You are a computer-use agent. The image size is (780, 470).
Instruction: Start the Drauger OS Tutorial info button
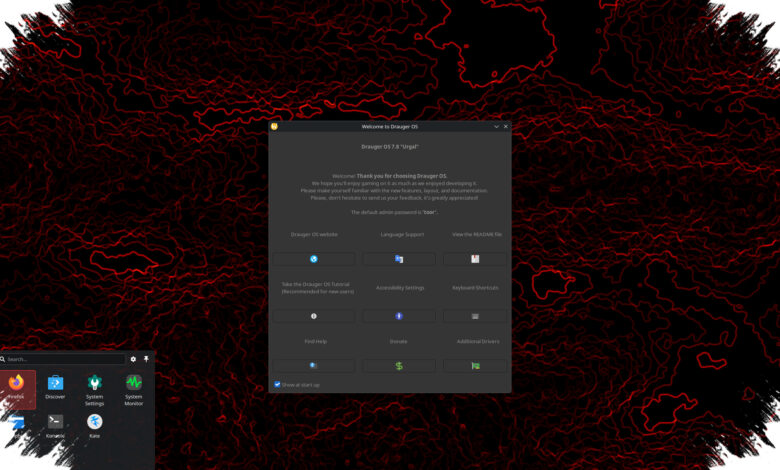coord(314,316)
